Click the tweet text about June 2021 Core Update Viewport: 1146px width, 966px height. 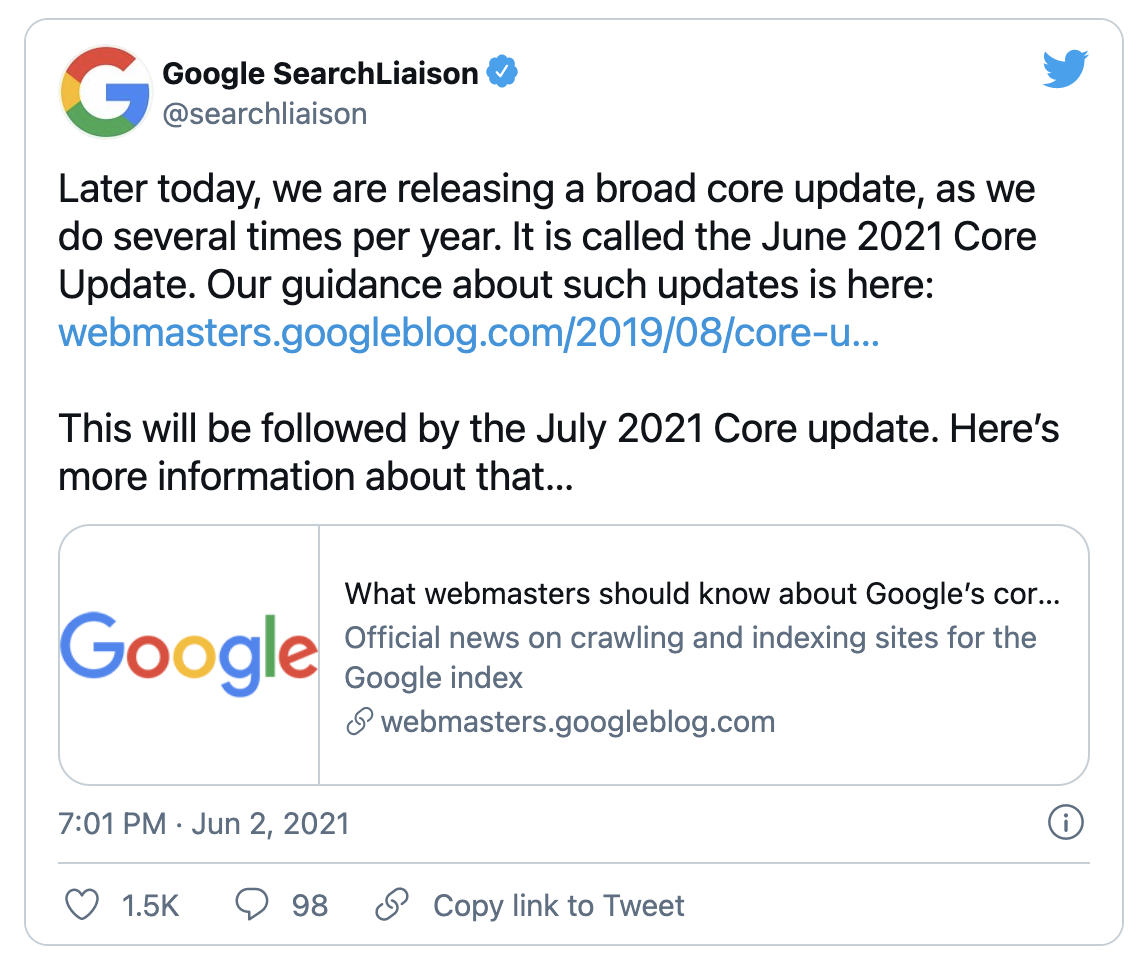coord(546,237)
